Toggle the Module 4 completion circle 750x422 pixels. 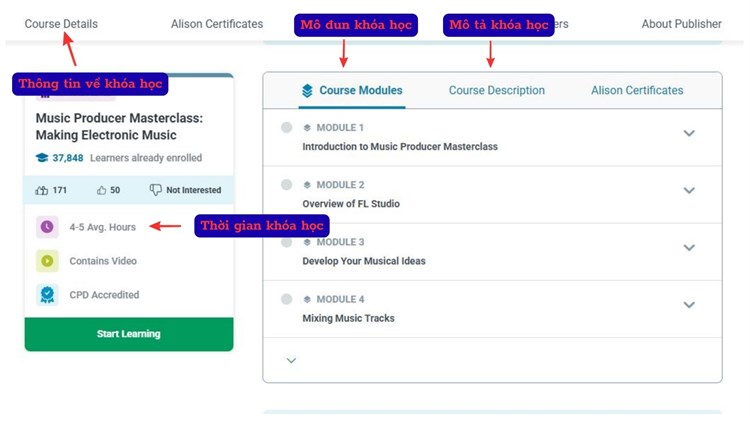click(287, 299)
